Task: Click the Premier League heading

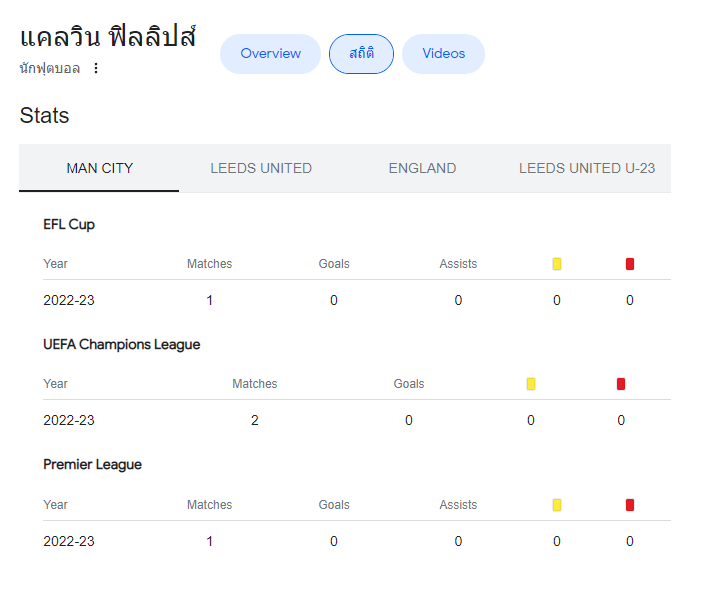Action: (92, 465)
